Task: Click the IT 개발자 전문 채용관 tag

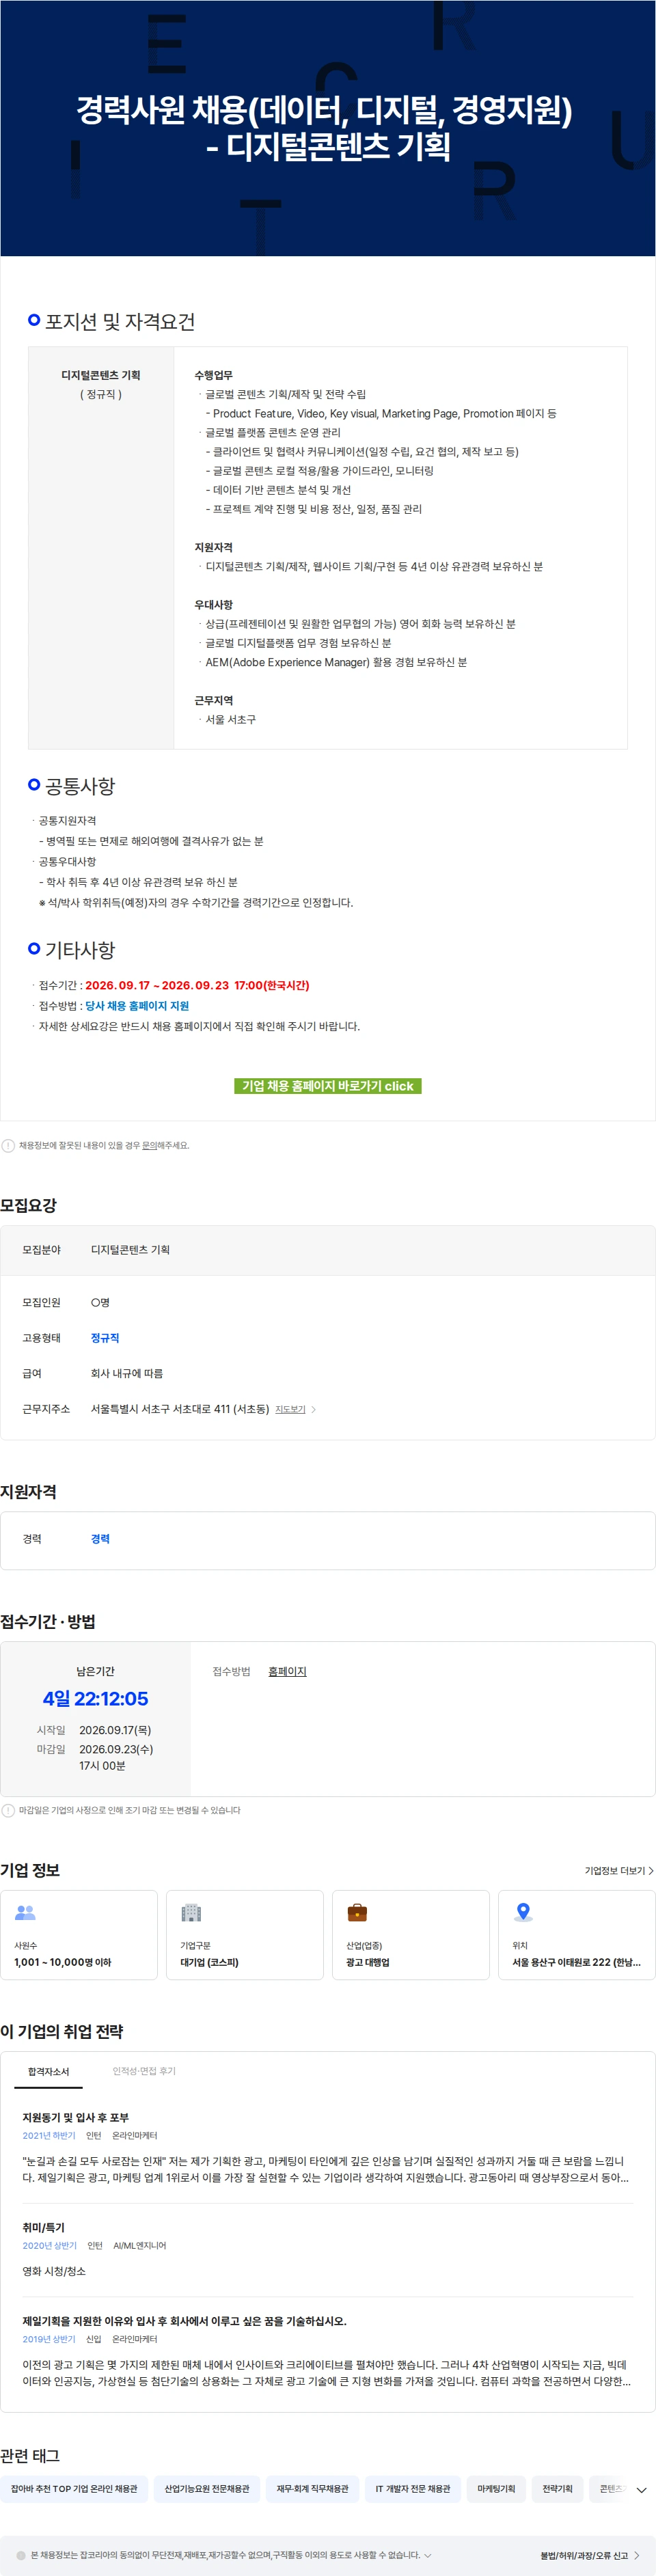Action: pos(412,2488)
